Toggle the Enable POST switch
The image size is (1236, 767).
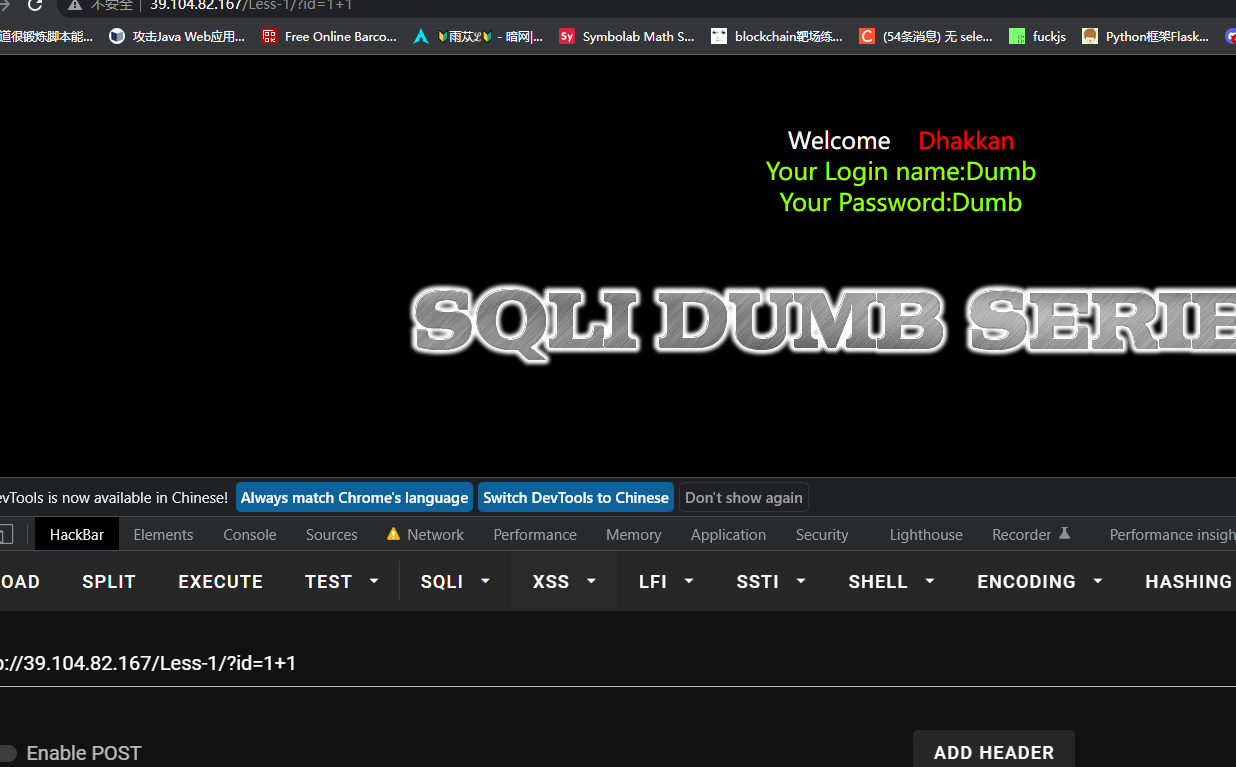[9, 753]
